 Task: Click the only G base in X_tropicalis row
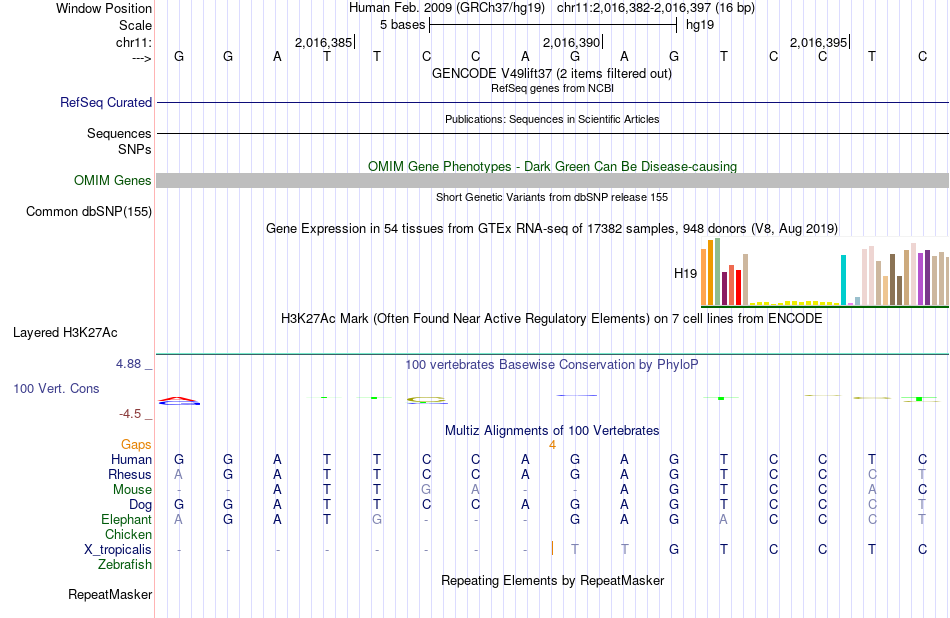tap(674, 550)
